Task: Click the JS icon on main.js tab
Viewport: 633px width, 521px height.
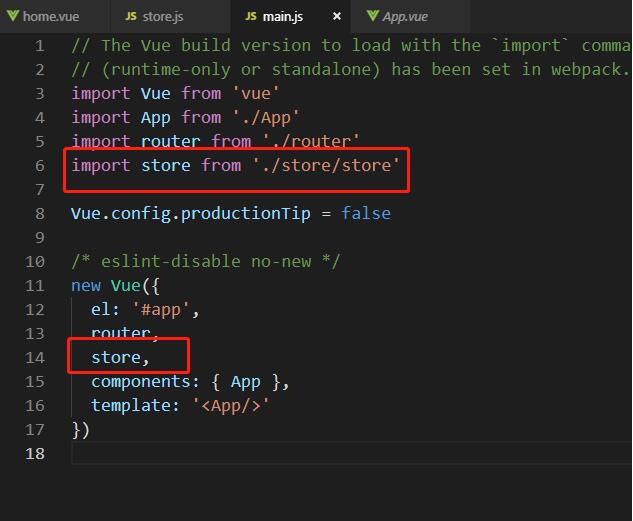Action: coord(251,16)
